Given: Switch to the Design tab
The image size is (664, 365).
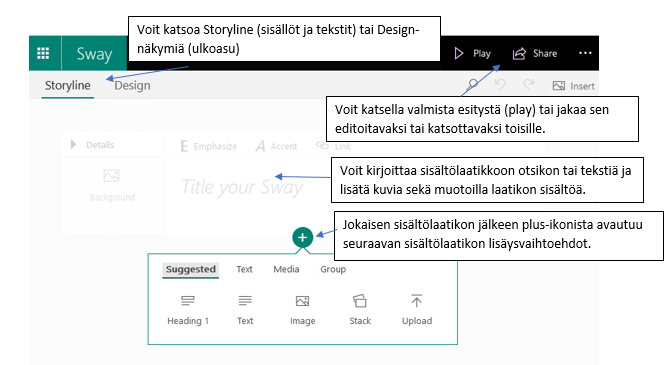Looking at the screenshot, I should (x=132, y=86).
